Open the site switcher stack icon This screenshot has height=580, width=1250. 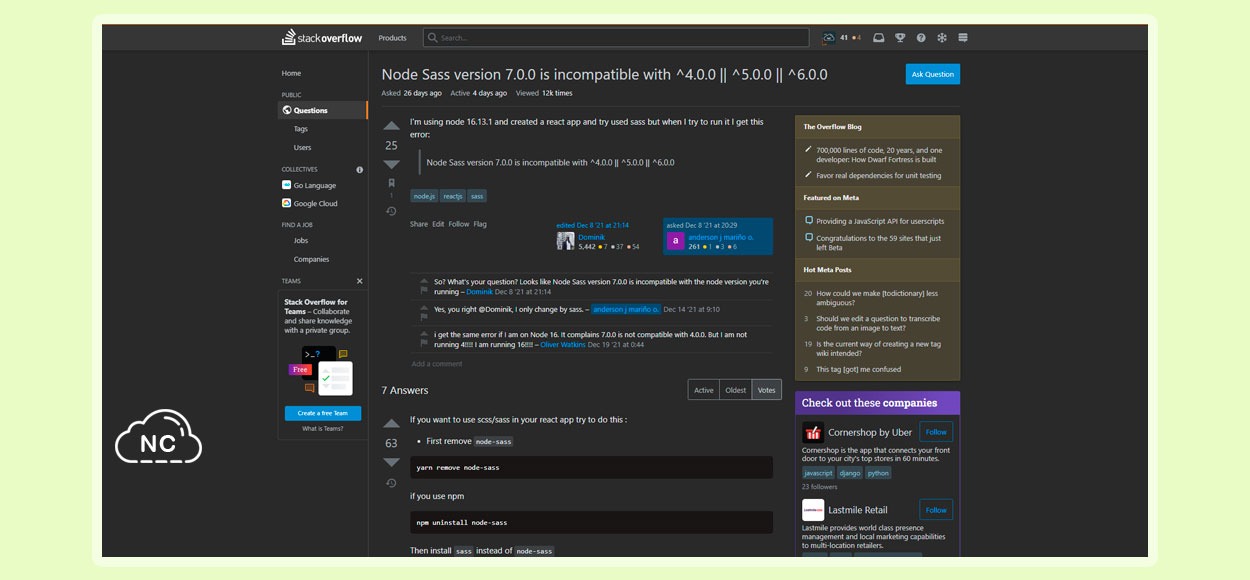point(963,38)
